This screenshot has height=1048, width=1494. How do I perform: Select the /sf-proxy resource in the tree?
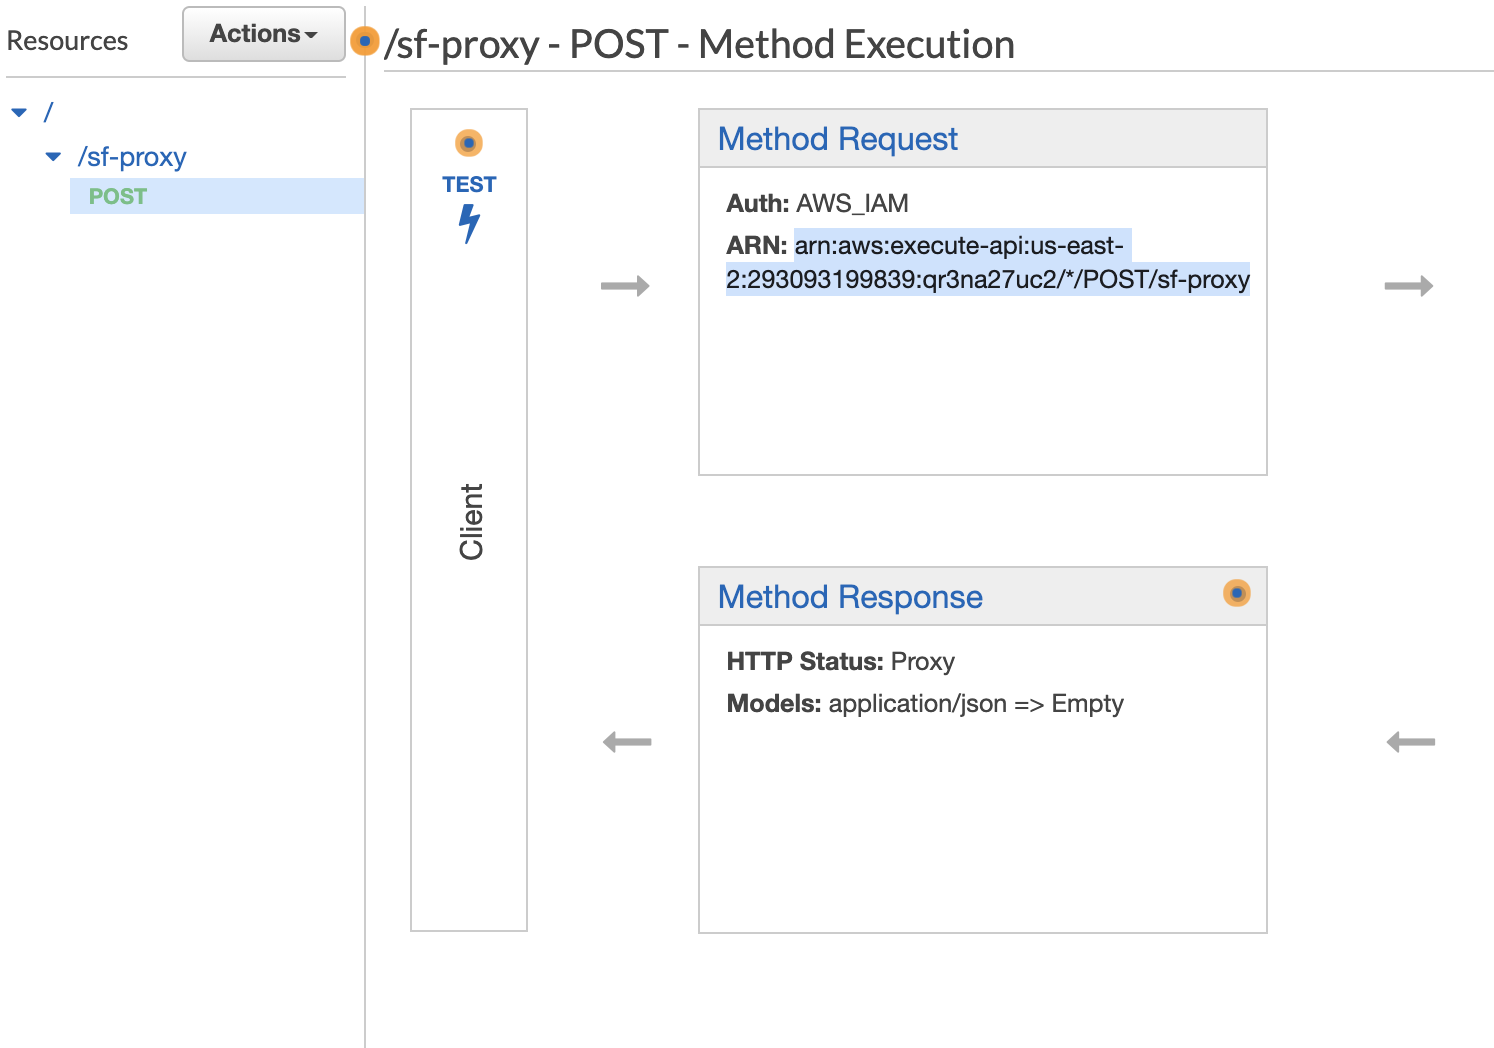132,157
